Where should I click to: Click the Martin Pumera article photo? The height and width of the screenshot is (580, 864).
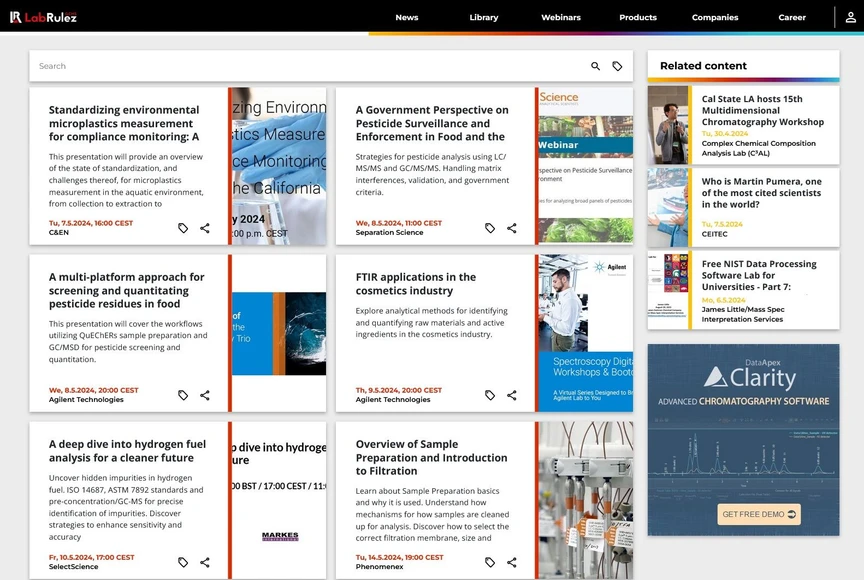[668, 208]
